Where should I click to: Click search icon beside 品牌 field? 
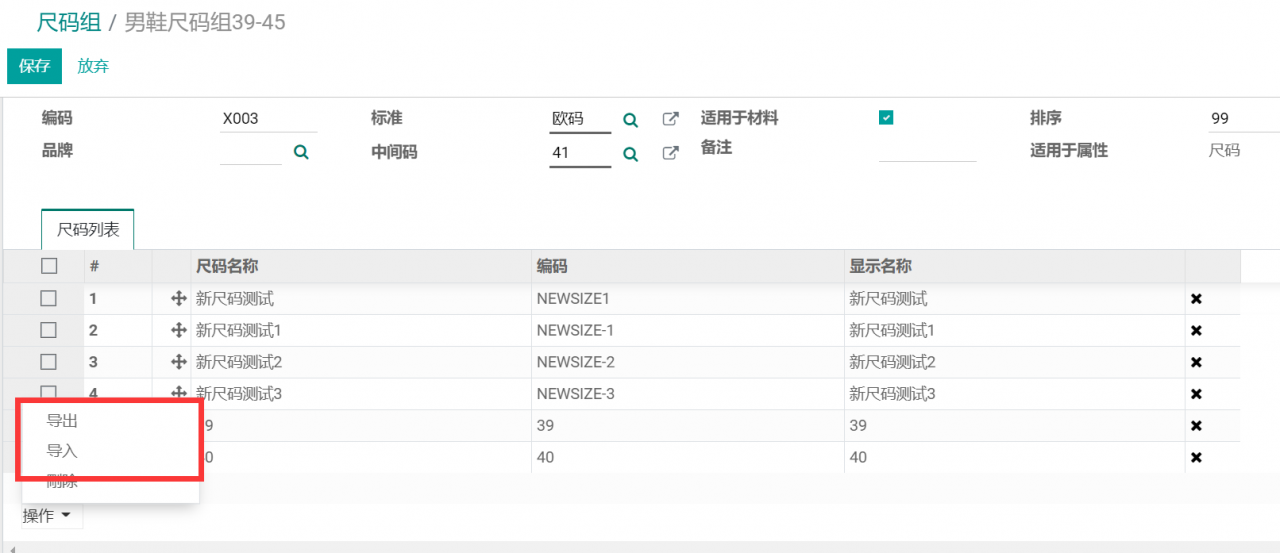tap(301, 152)
